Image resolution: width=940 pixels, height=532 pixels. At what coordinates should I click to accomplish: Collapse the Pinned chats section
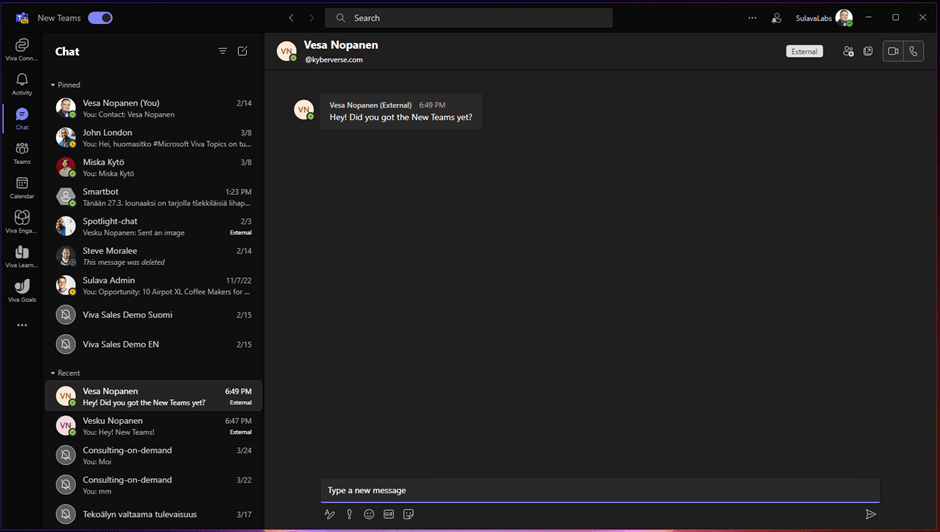tap(53, 85)
